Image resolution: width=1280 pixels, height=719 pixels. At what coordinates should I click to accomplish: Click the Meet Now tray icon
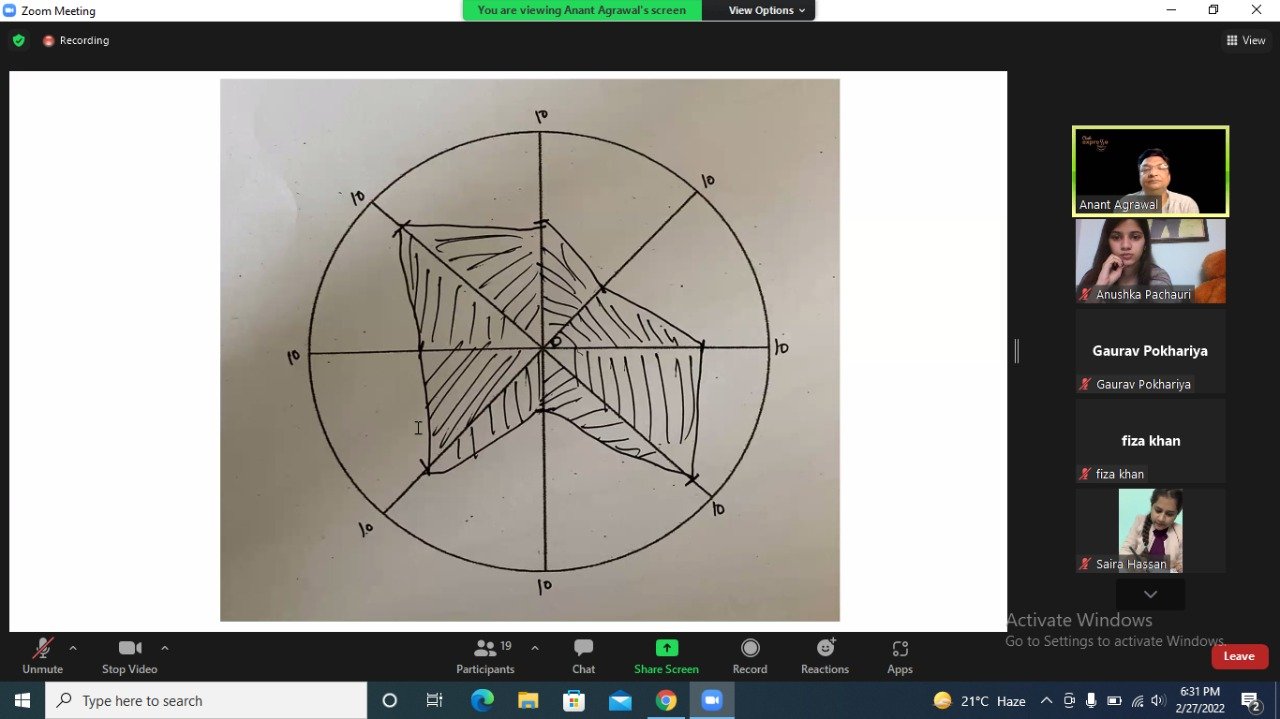(x=1069, y=701)
